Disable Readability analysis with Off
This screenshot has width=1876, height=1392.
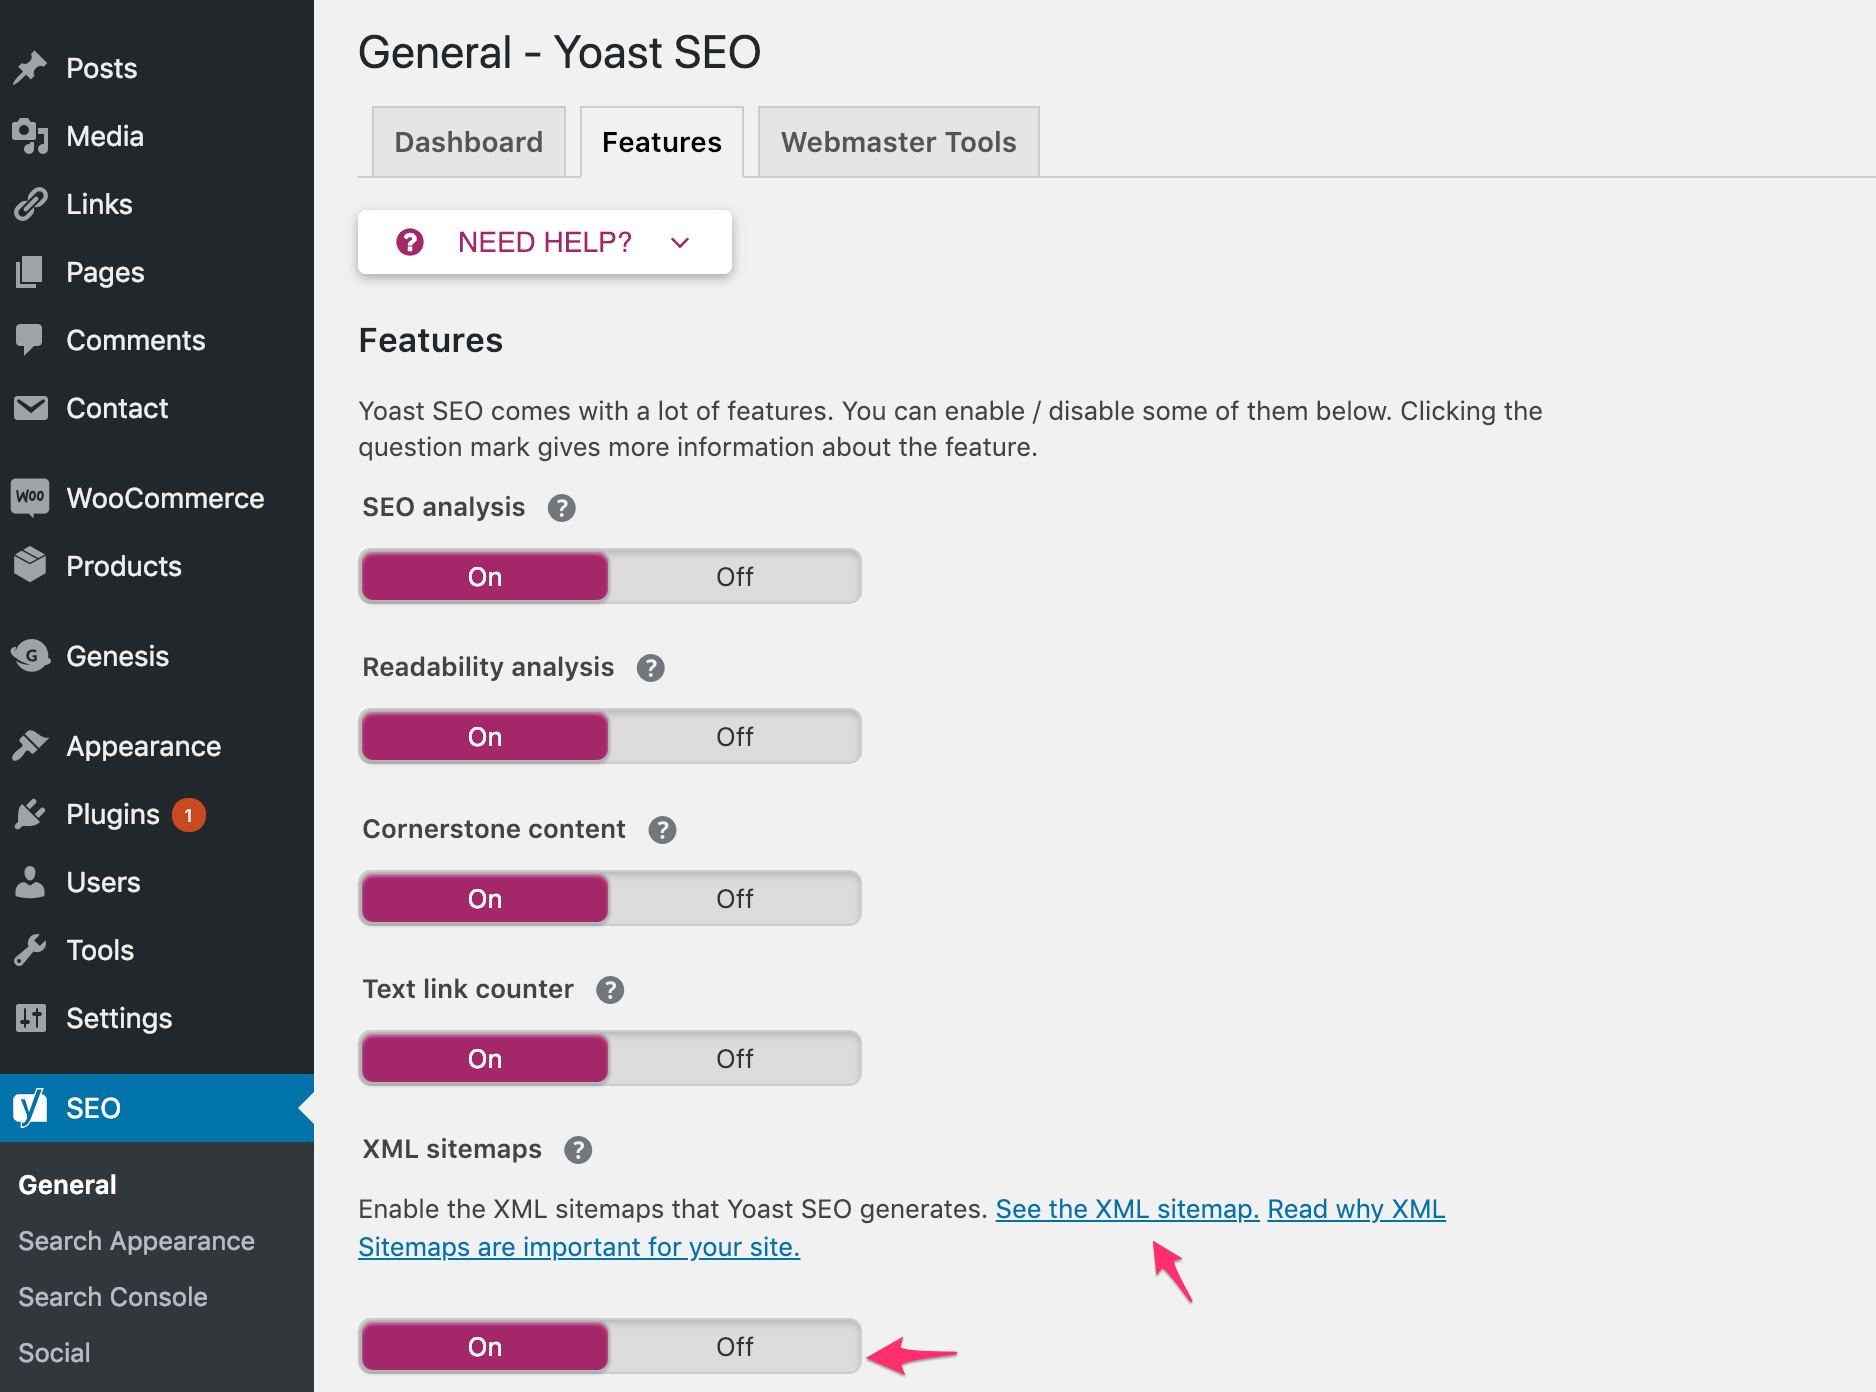734,737
